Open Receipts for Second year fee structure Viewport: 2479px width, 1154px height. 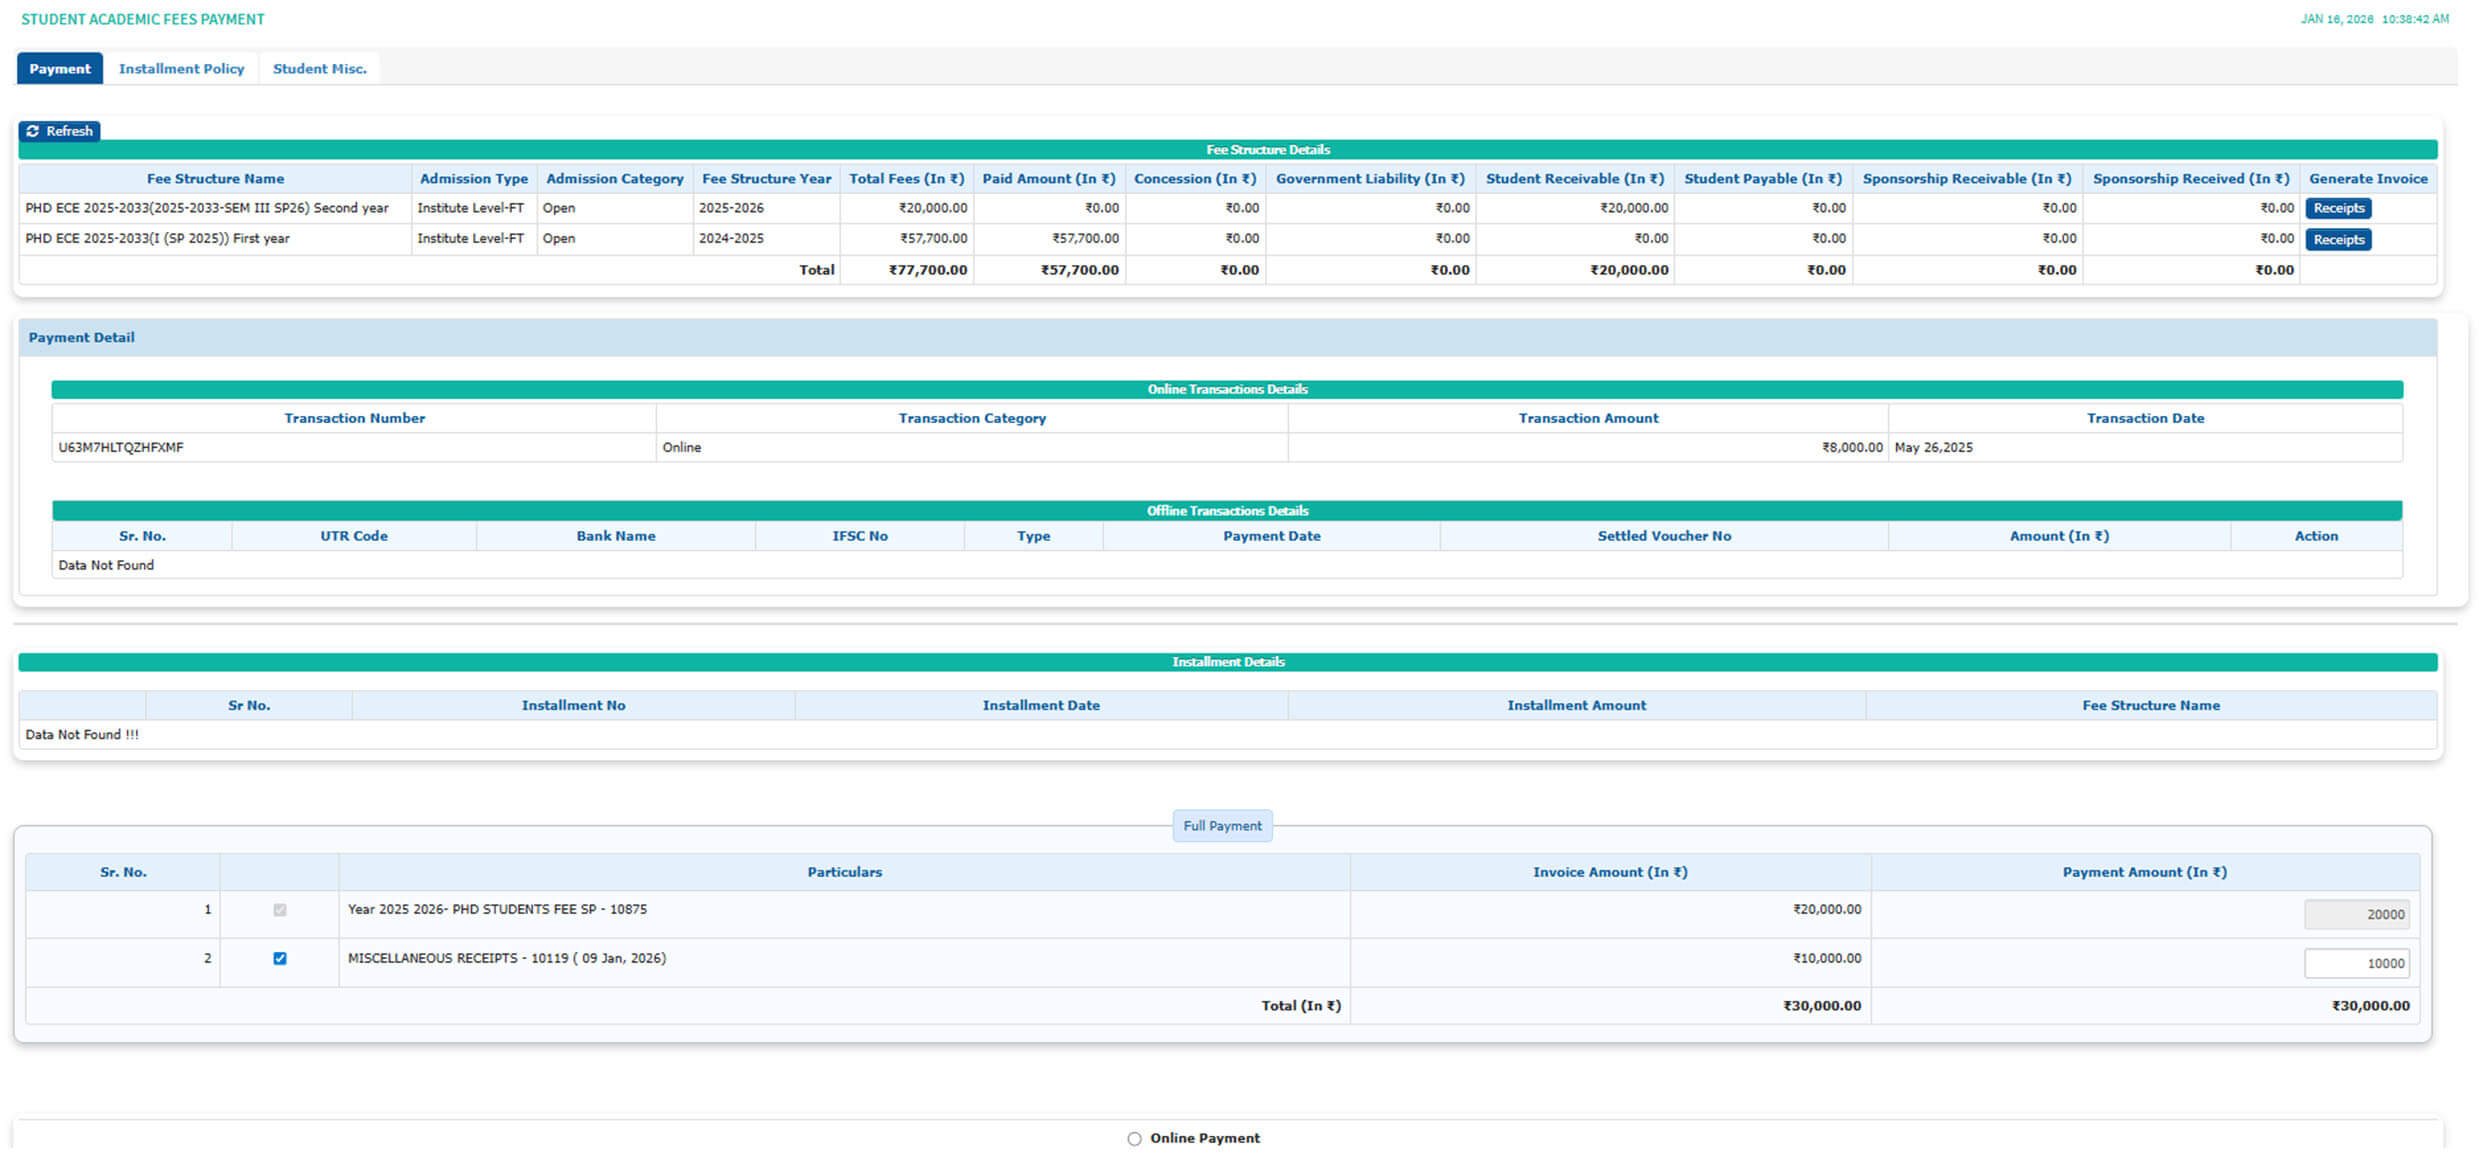click(x=2337, y=208)
